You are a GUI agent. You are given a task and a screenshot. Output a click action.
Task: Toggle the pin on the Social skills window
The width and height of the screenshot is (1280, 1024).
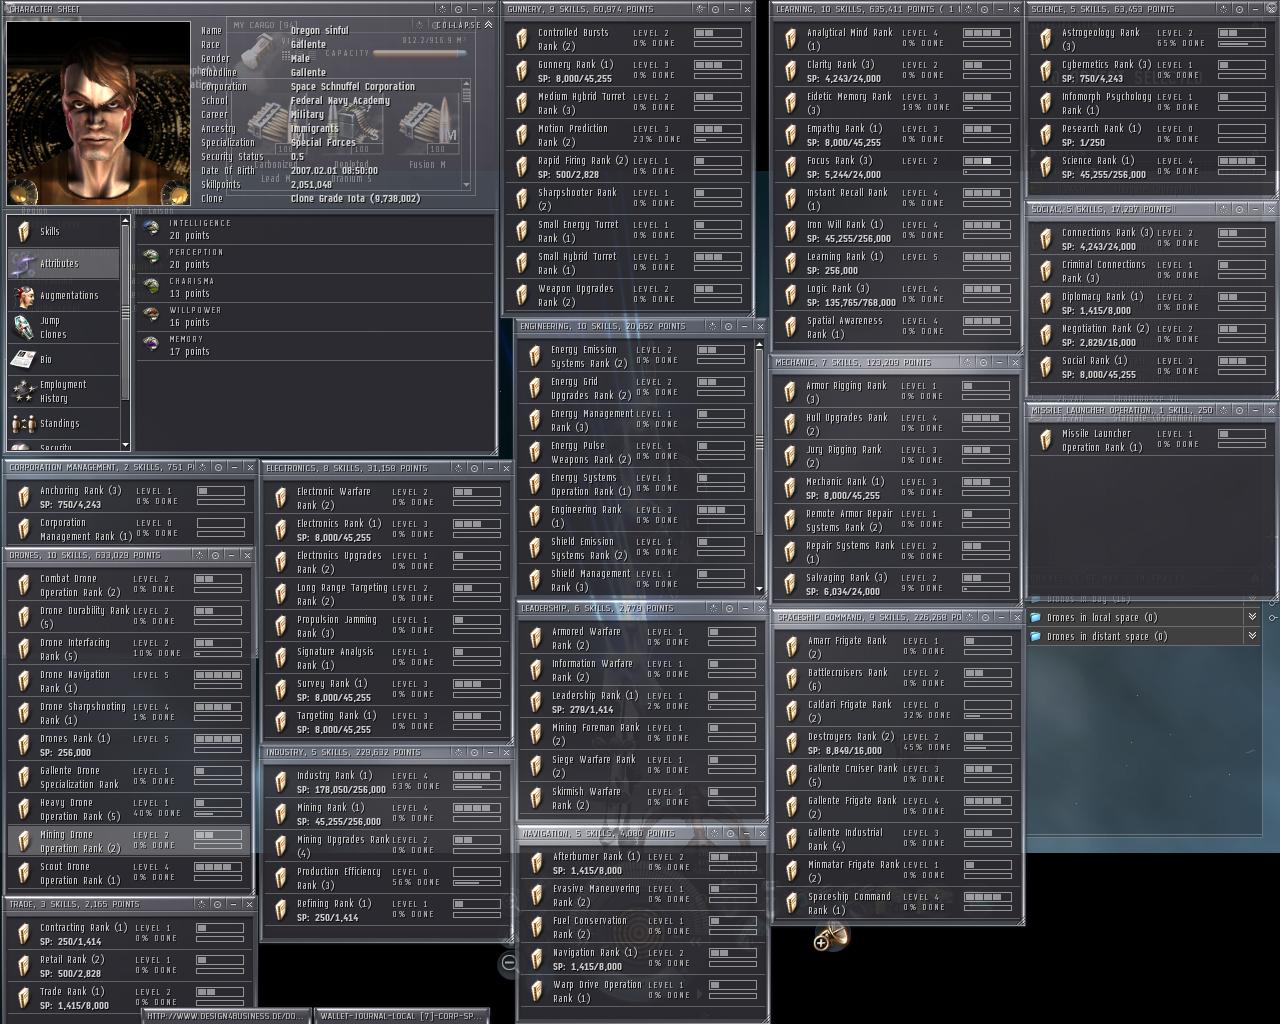point(1239,209)
